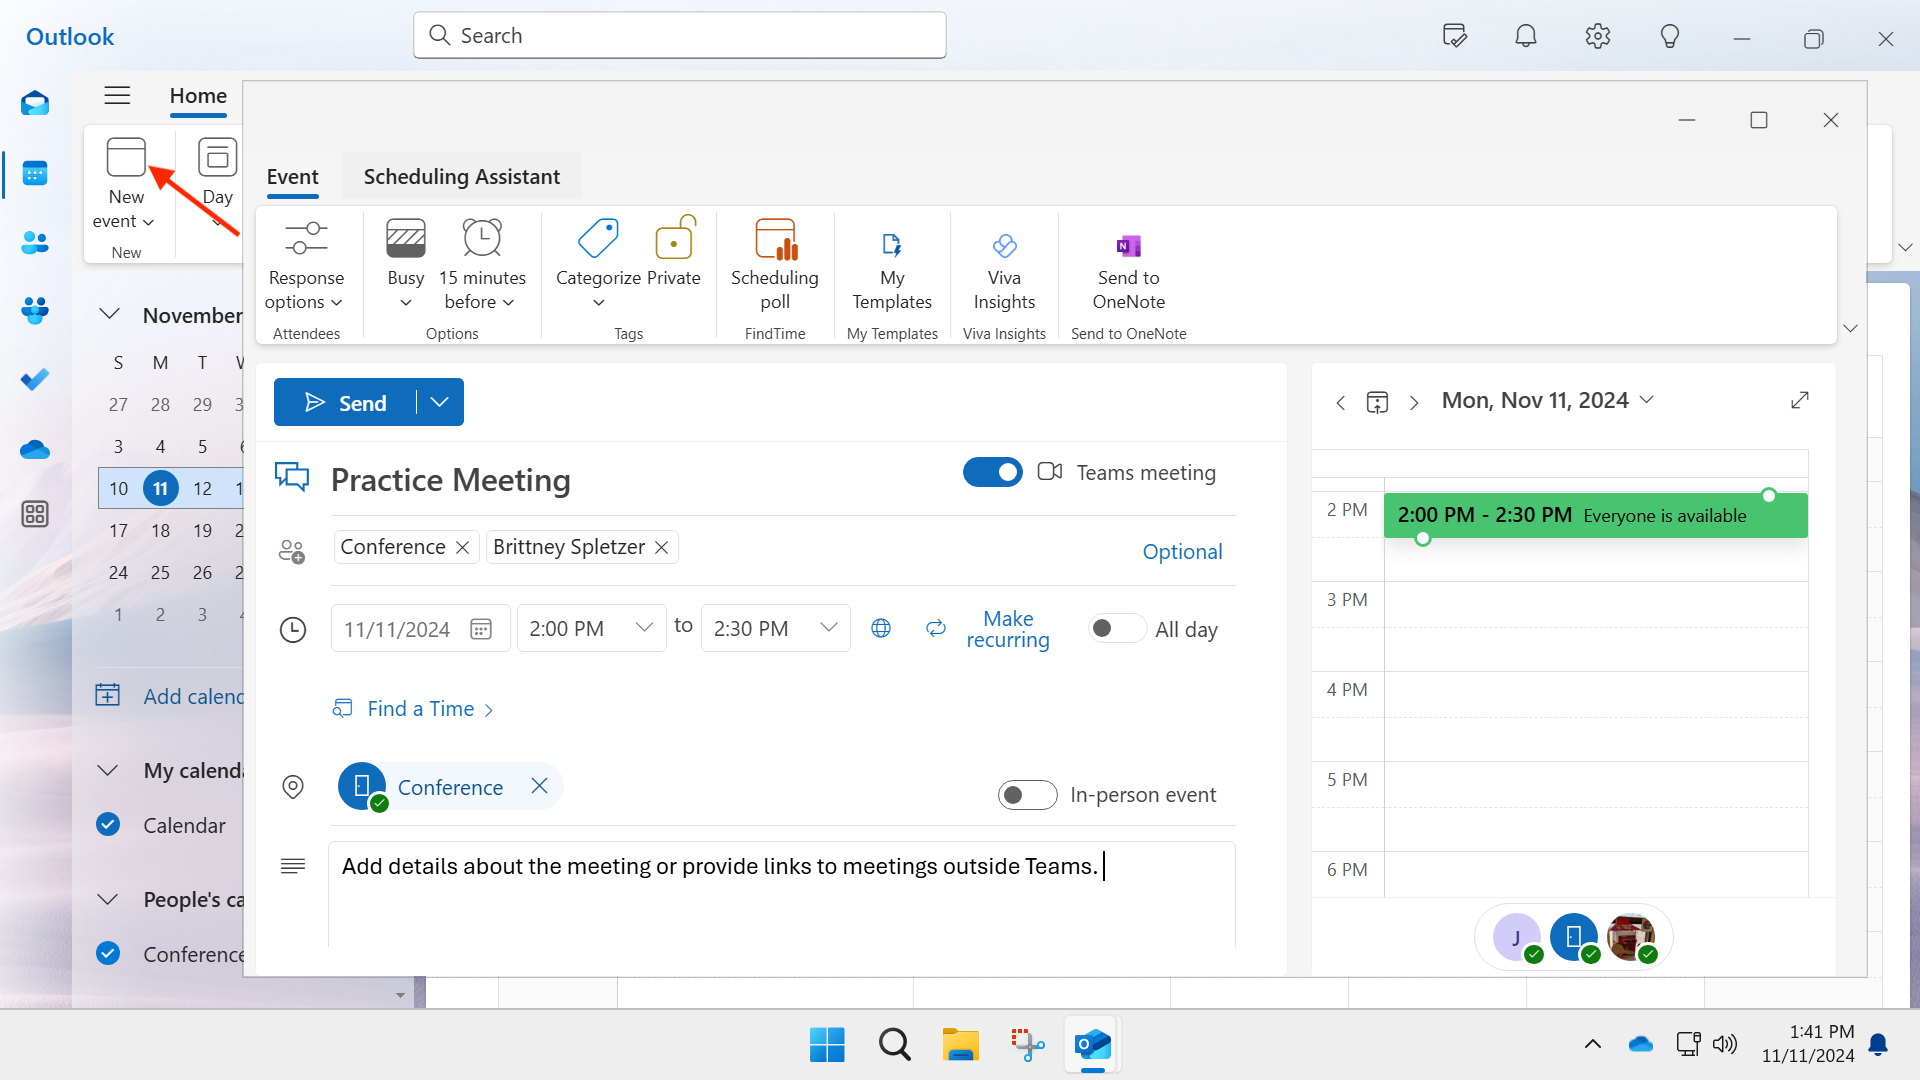Click the green 2:00 PM availability block
The image size is (1920, 1080).
[x=1594, y=516]
